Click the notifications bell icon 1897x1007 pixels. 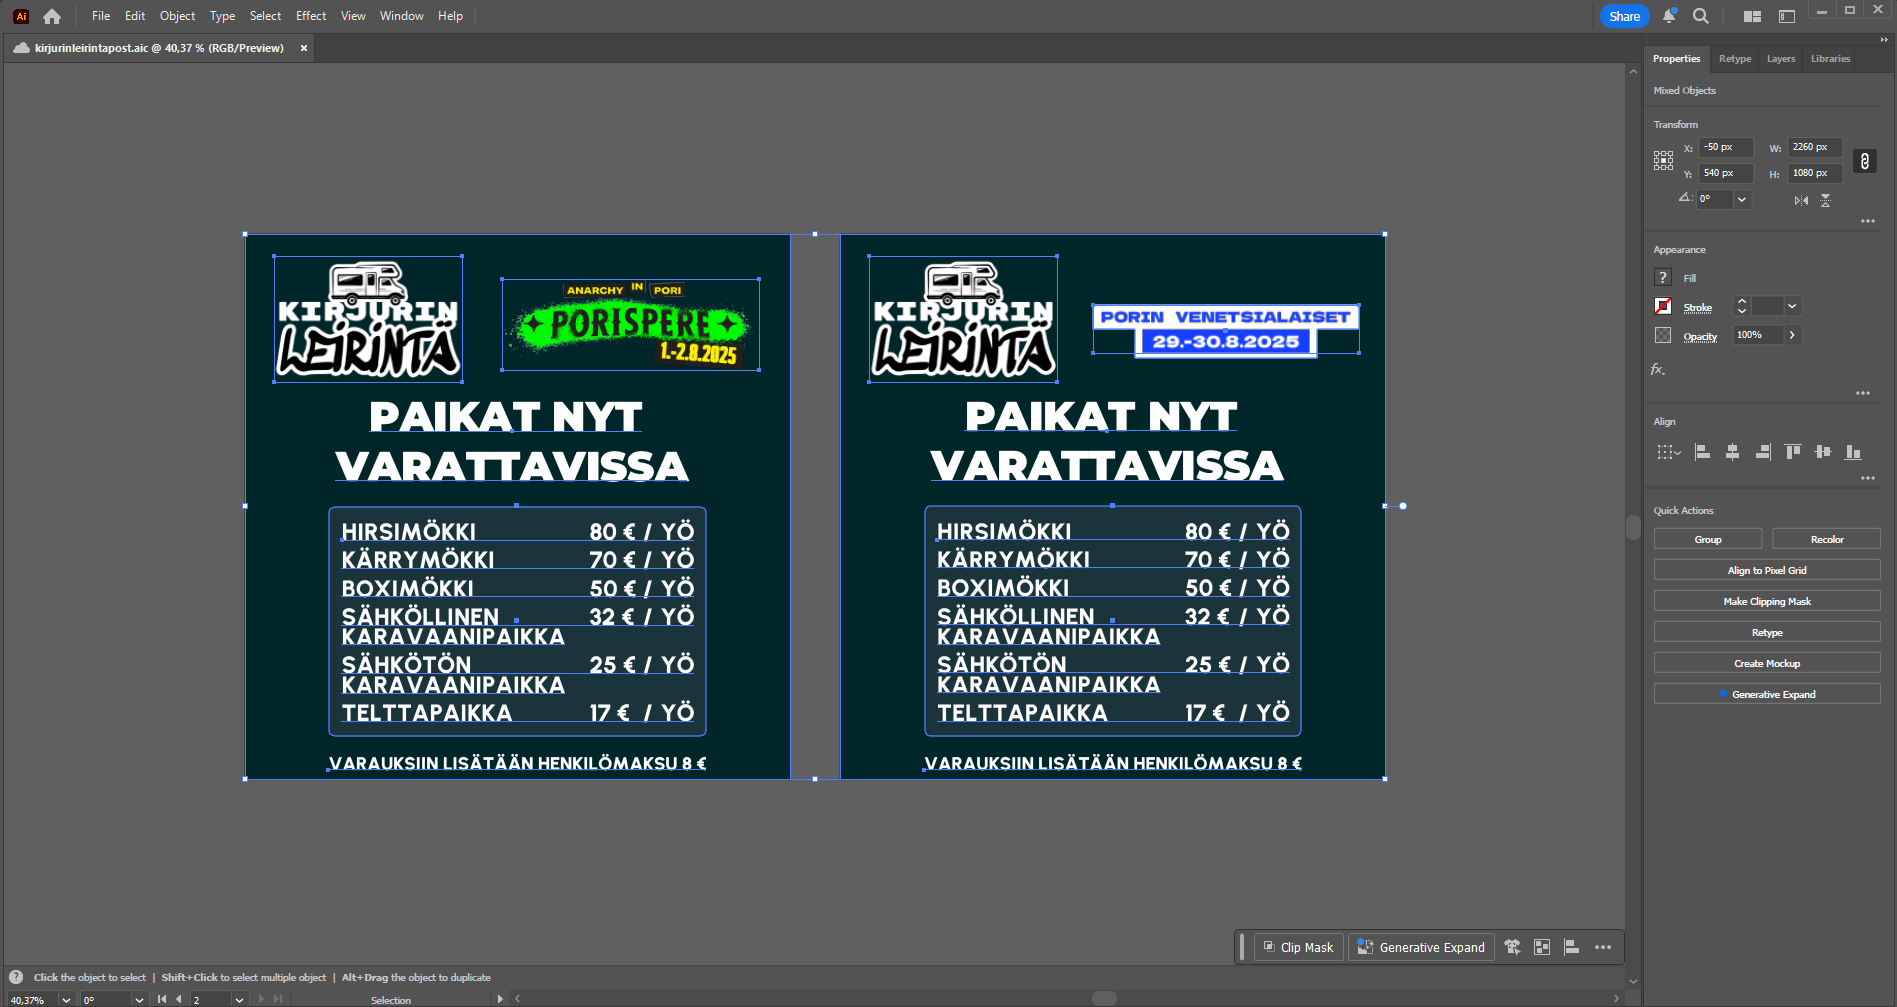(x=1669, y=16)
